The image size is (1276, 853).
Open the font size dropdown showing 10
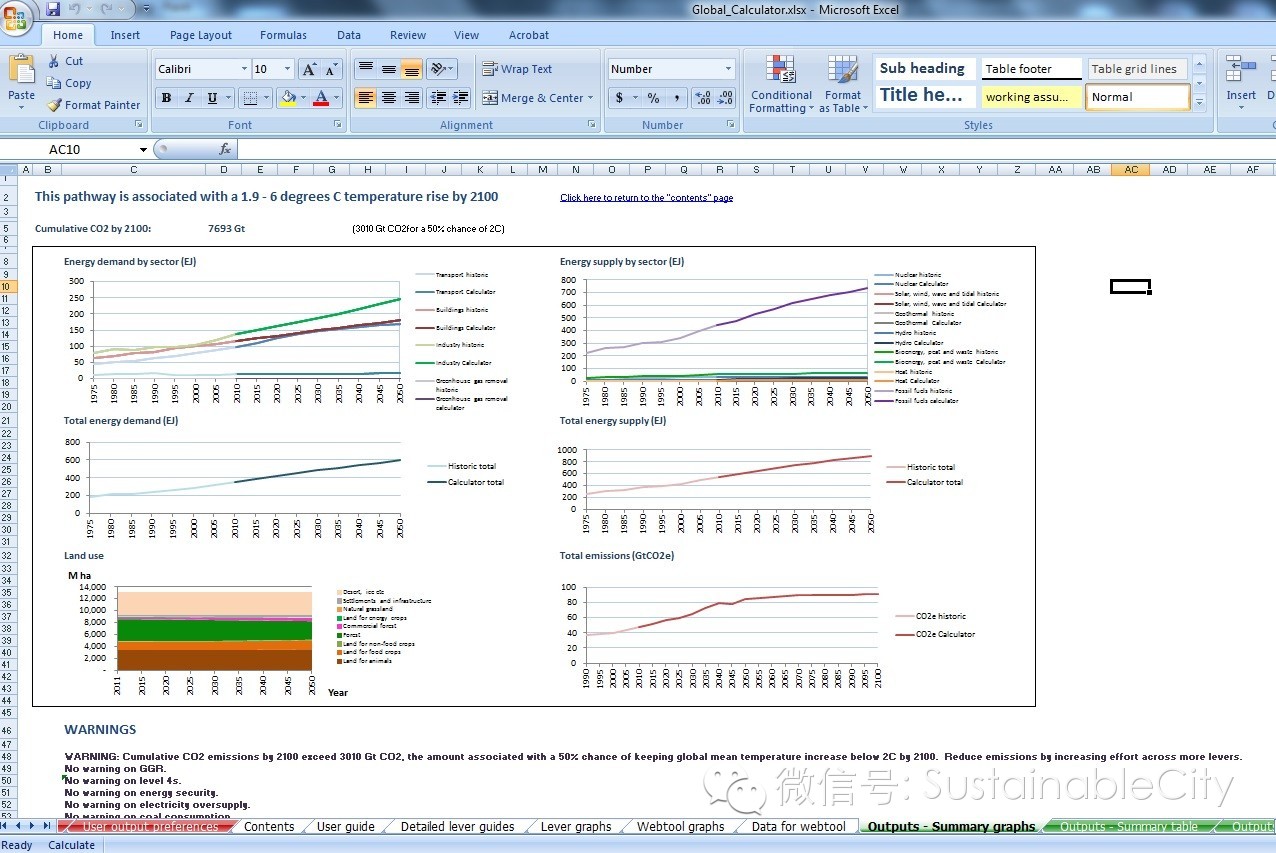point(288,69)
